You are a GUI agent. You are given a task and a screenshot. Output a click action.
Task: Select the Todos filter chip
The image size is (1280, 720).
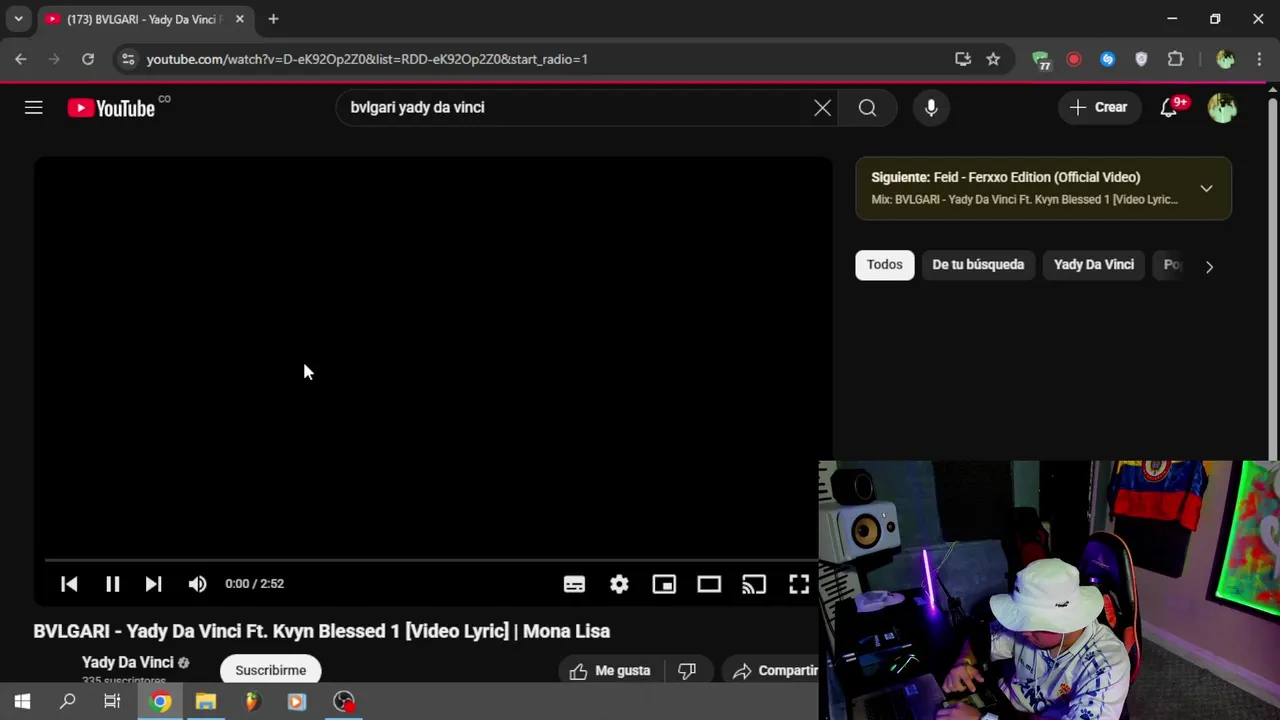[x=884, y=265]
